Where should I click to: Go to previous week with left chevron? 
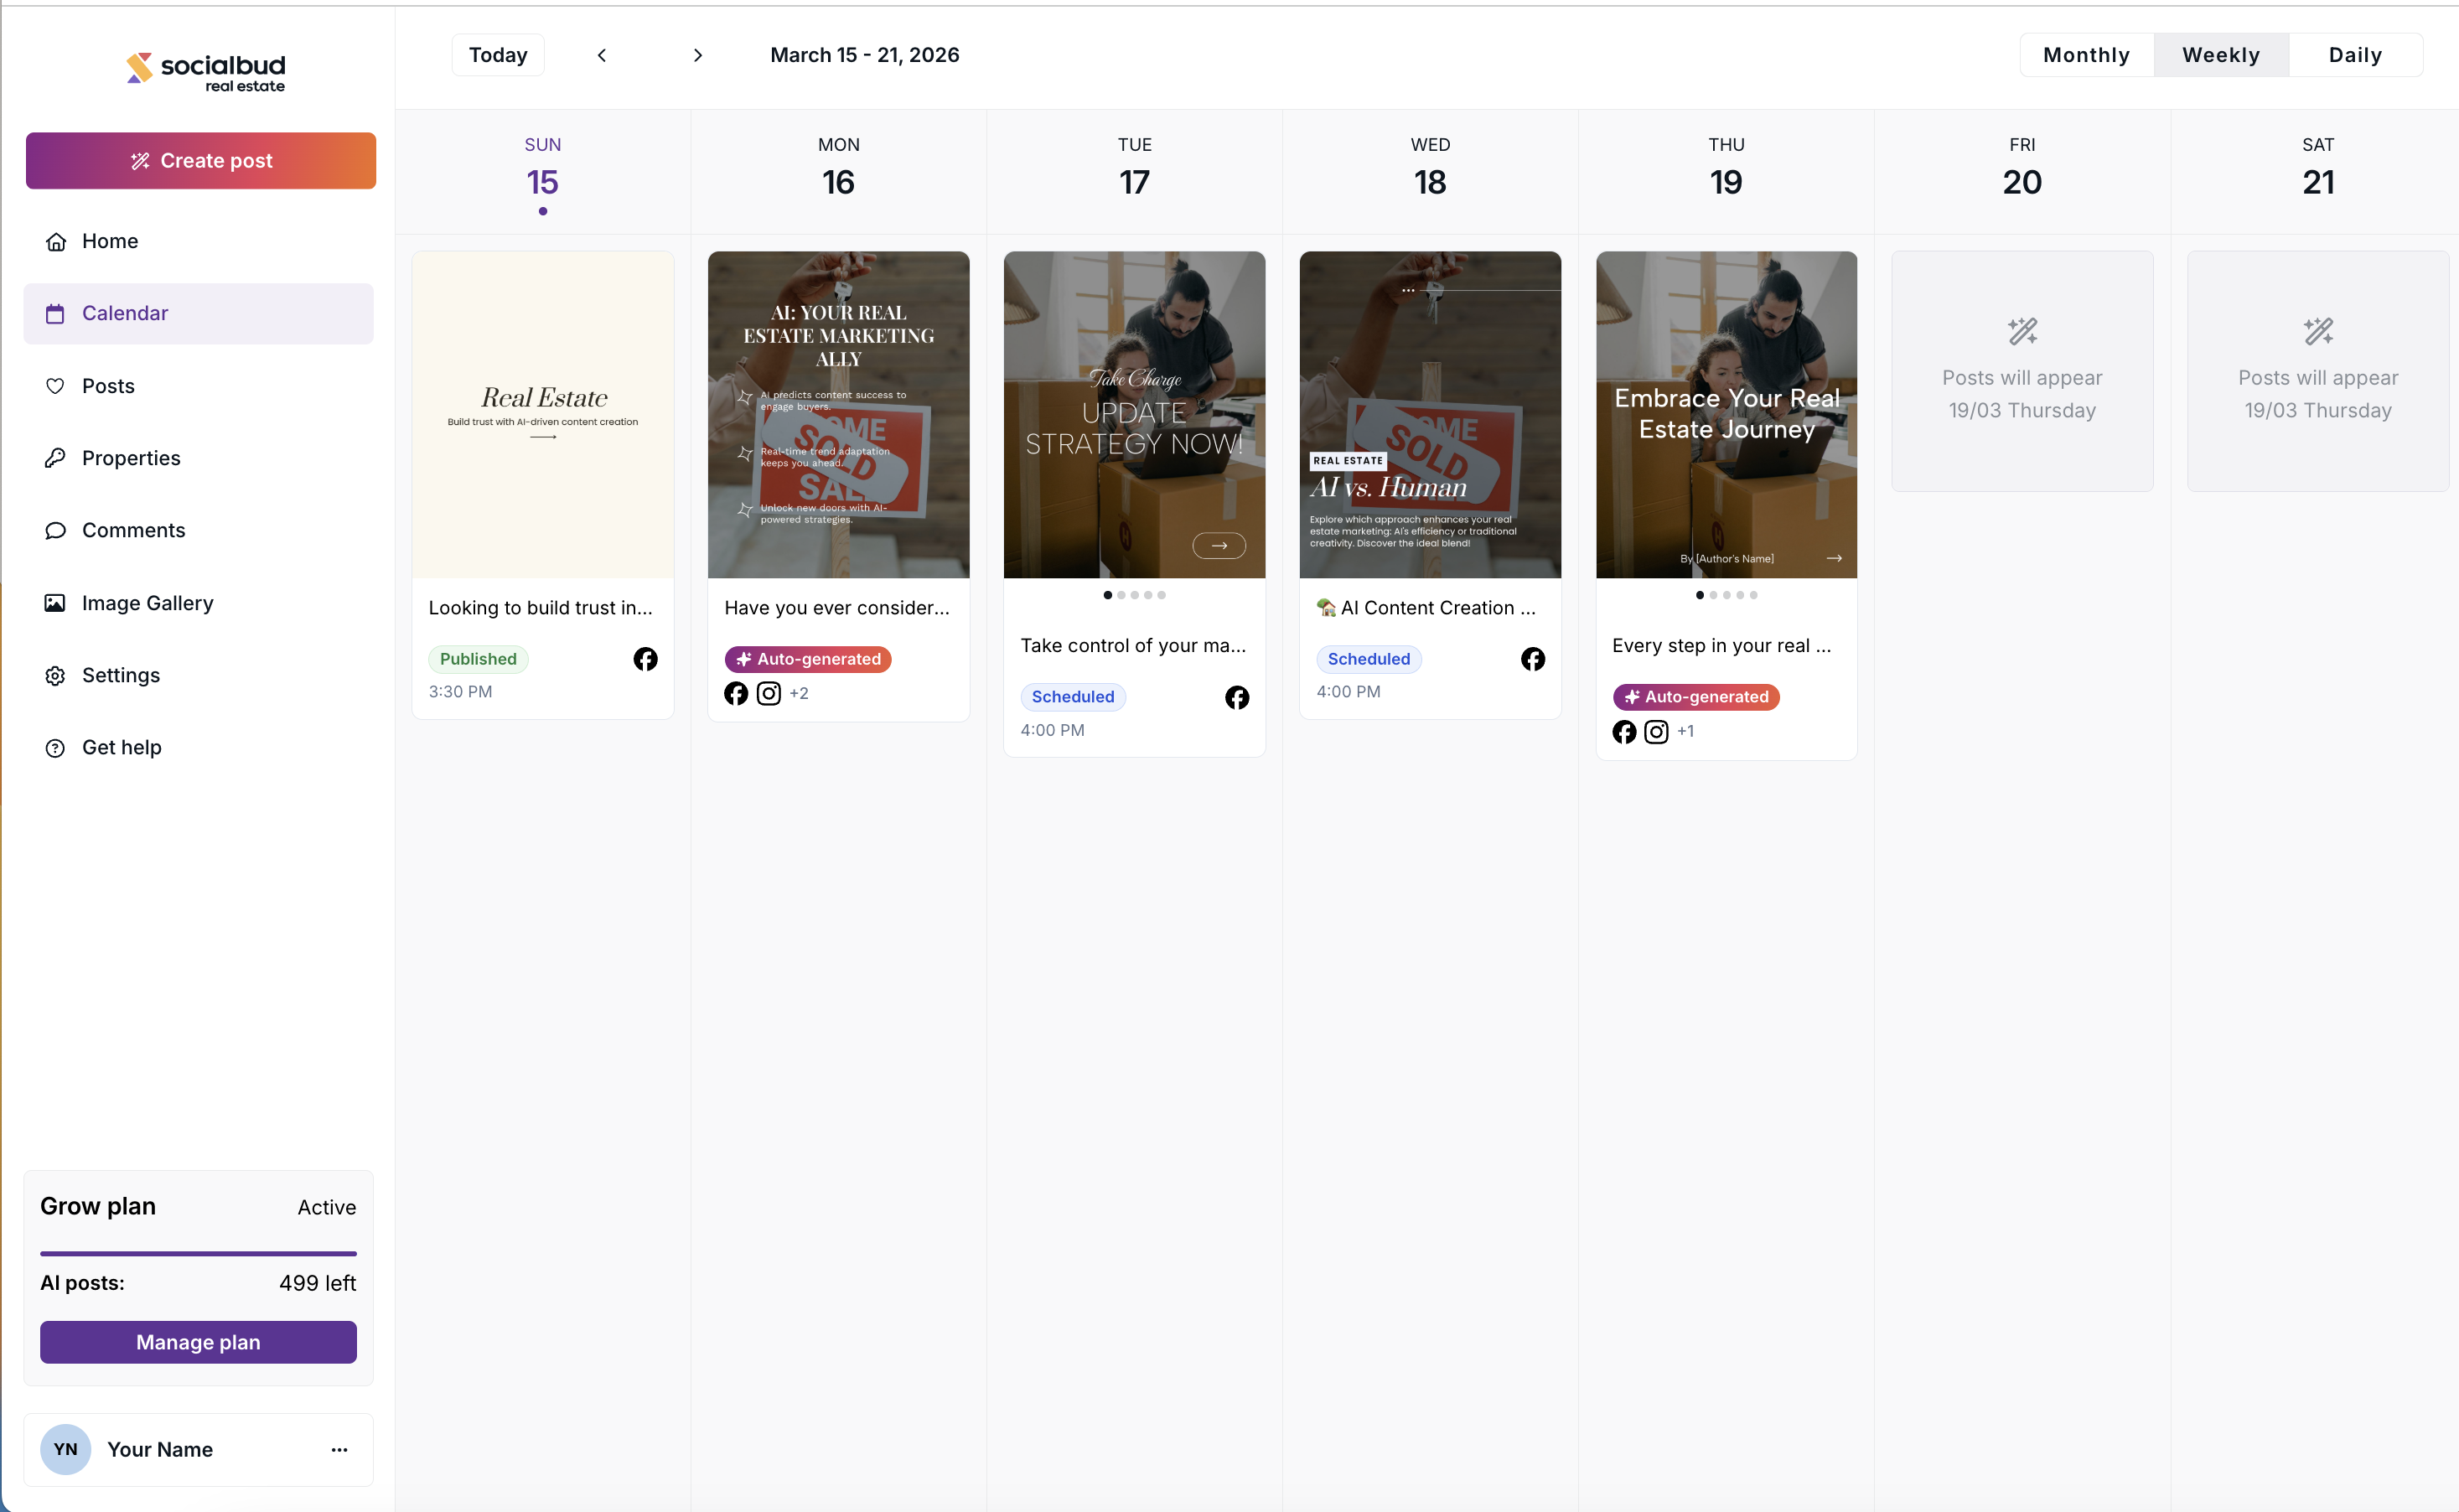[602, 55]
